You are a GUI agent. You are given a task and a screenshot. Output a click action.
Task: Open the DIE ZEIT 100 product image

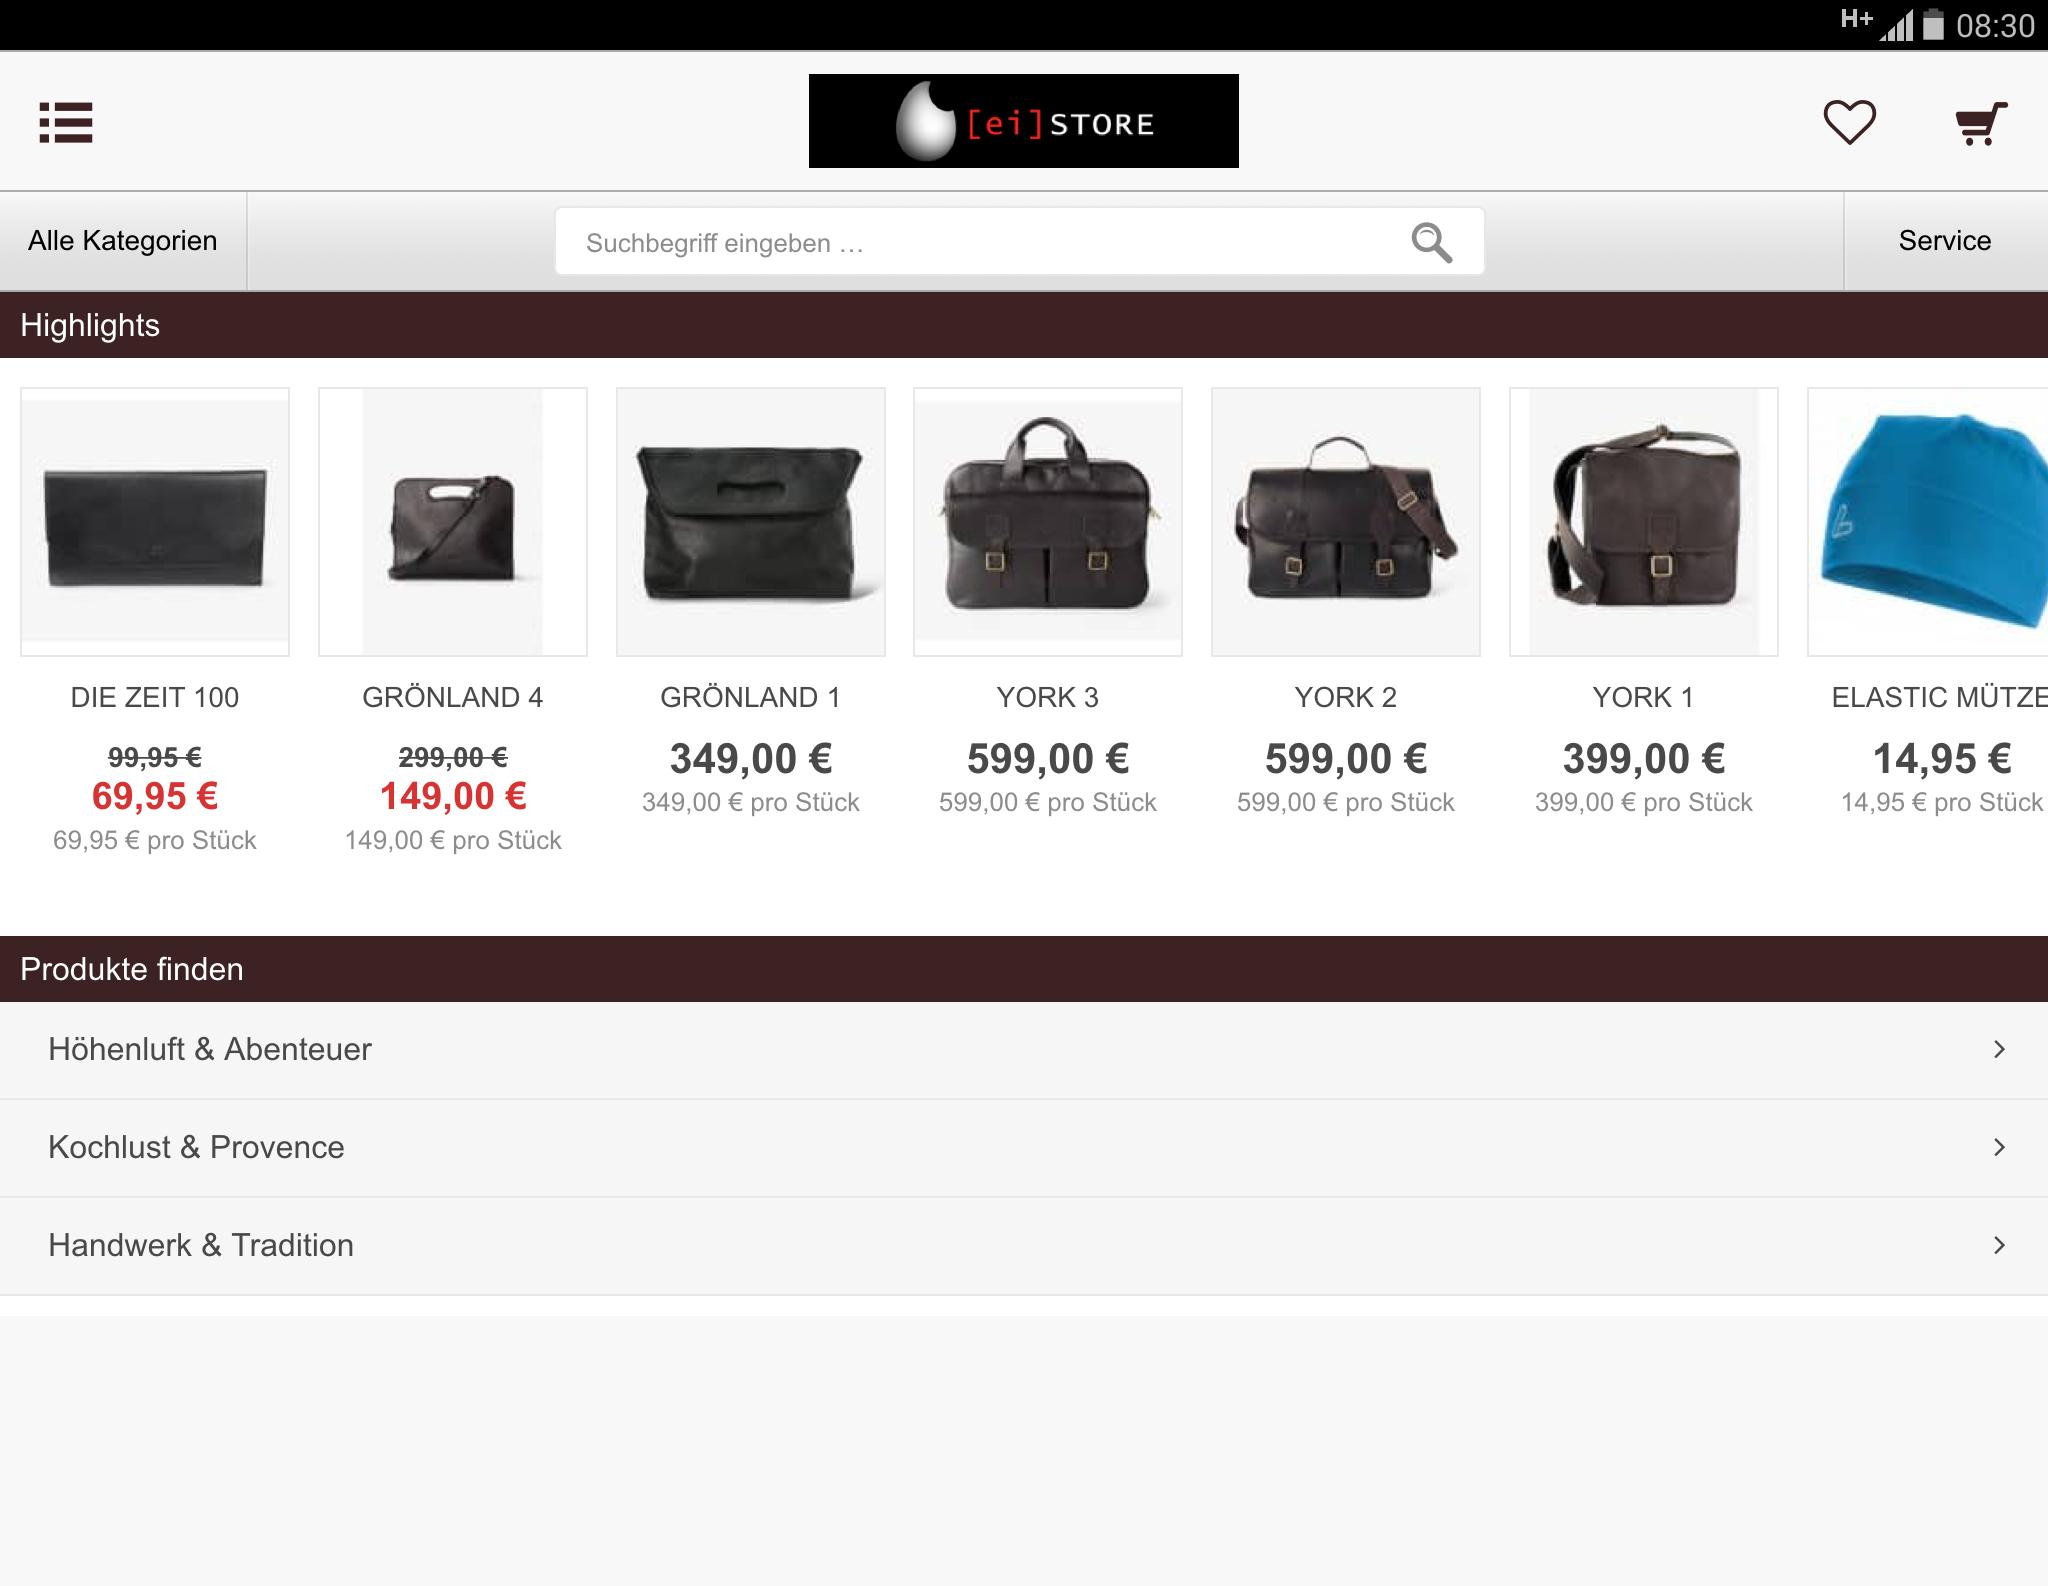pos(155,522)
